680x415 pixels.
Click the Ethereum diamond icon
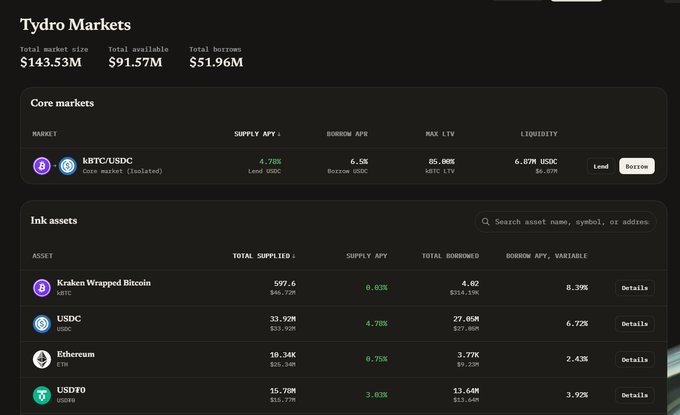click(42, 359)
